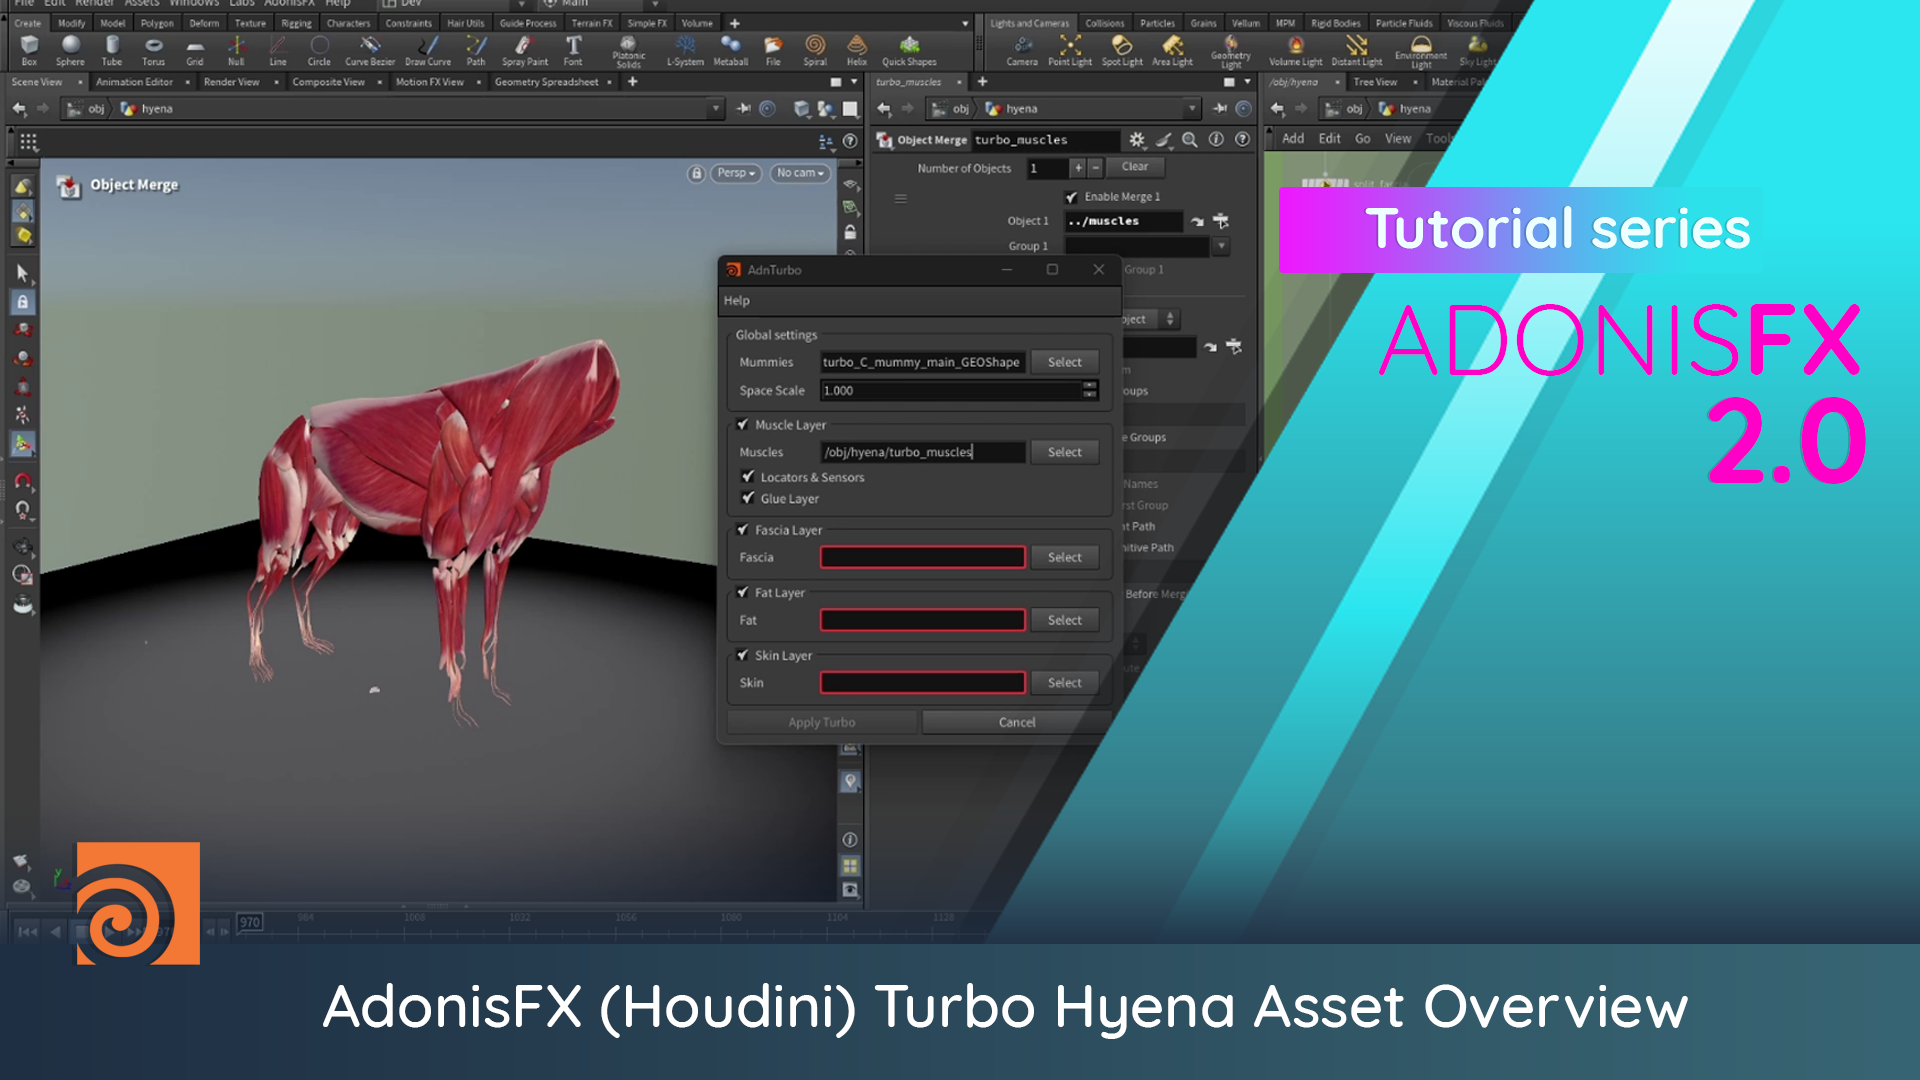This screenshot has width=1920, height=1080.
Task: Open the Animation Editor tab
Action: tap(134, 82)
